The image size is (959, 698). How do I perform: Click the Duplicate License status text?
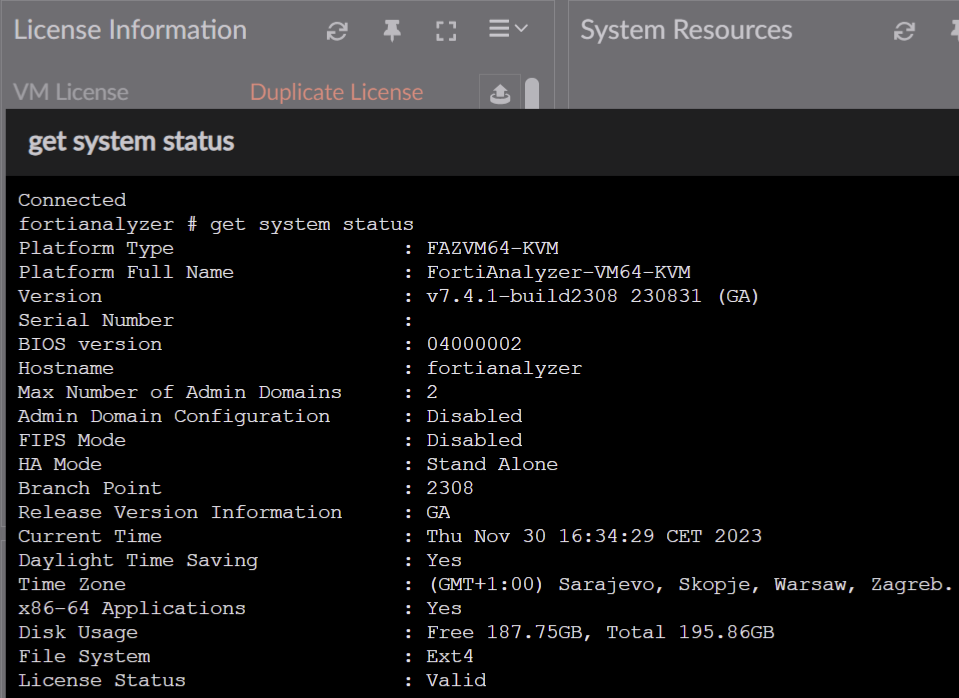tap(336, 93)
